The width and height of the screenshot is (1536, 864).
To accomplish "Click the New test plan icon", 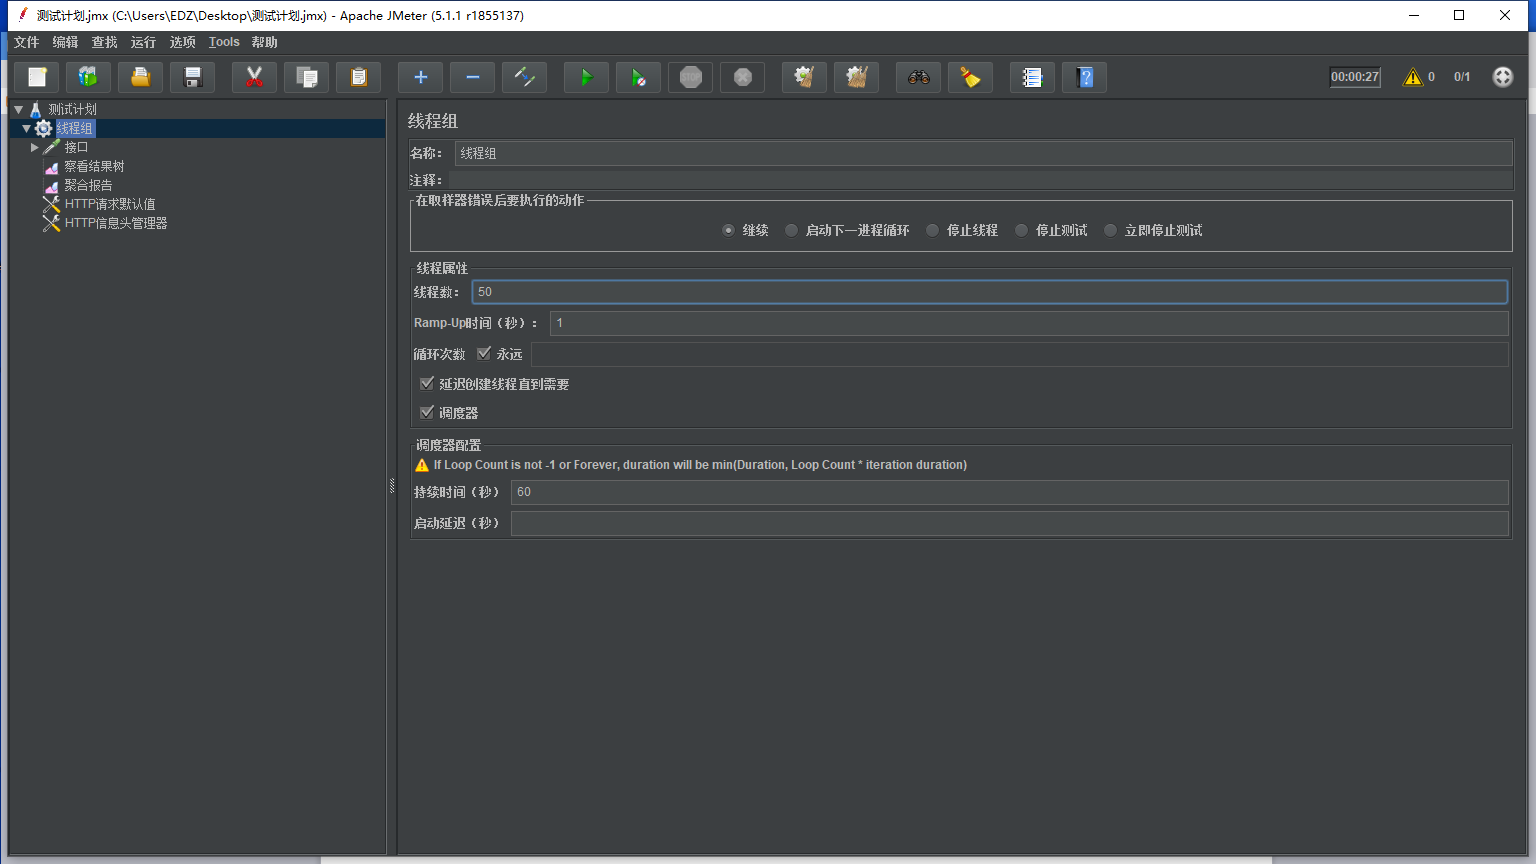I will tap(37, 77).
